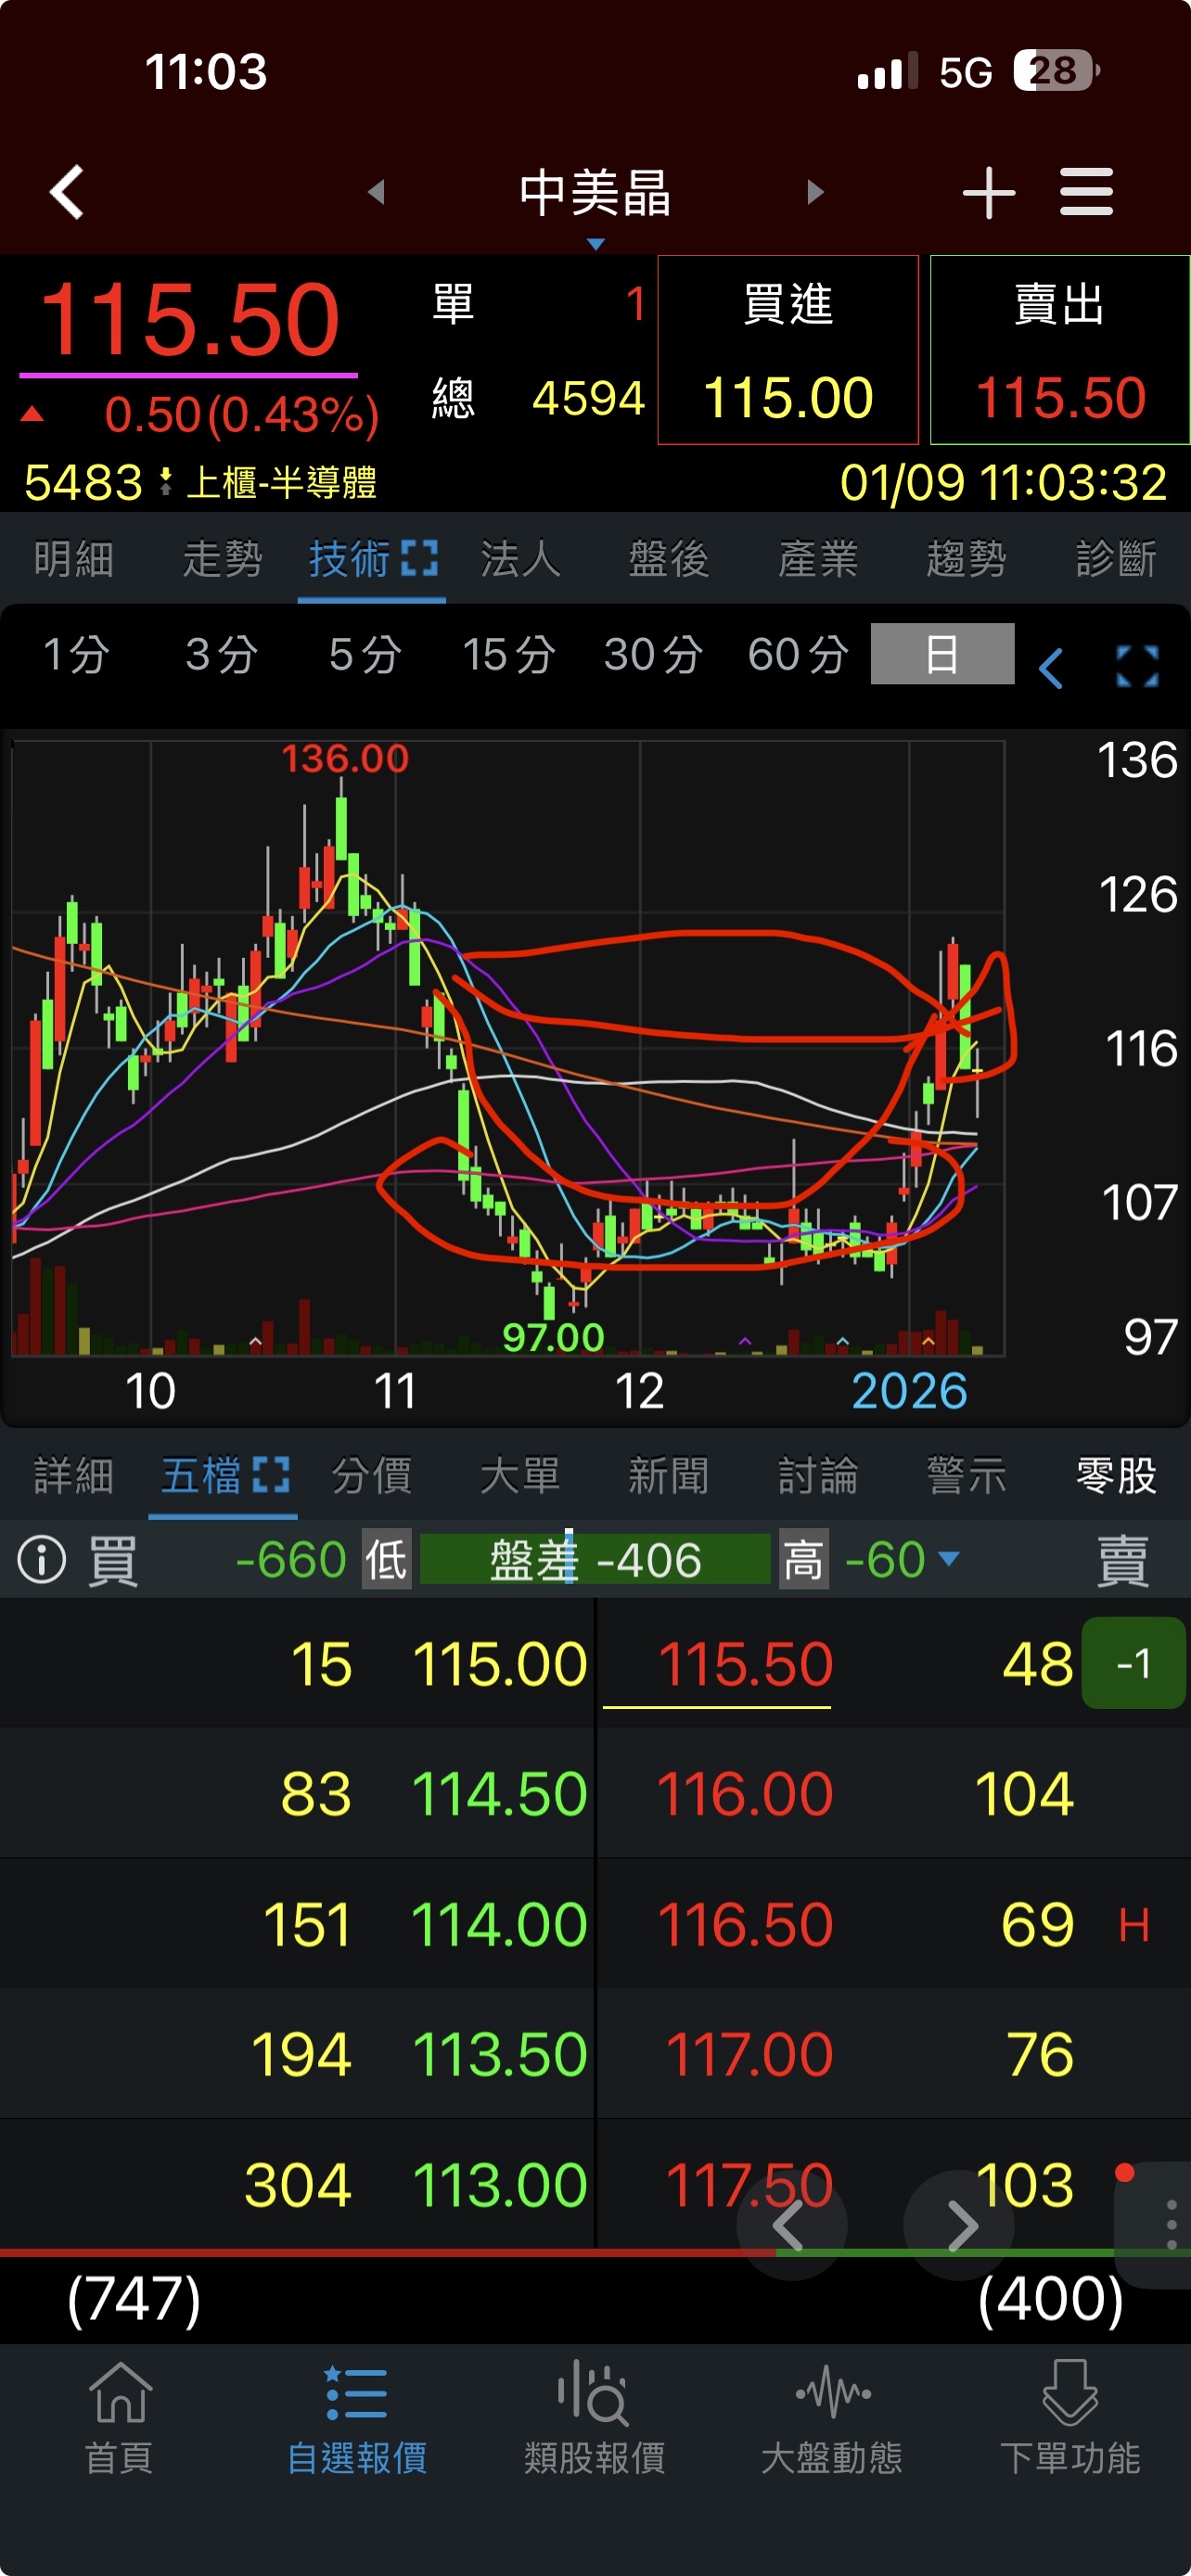Image resolution: width=1191 pixels, height=2576 pixels.
Task: Tap the green -1 change badge
Action: [1134, 1662]
